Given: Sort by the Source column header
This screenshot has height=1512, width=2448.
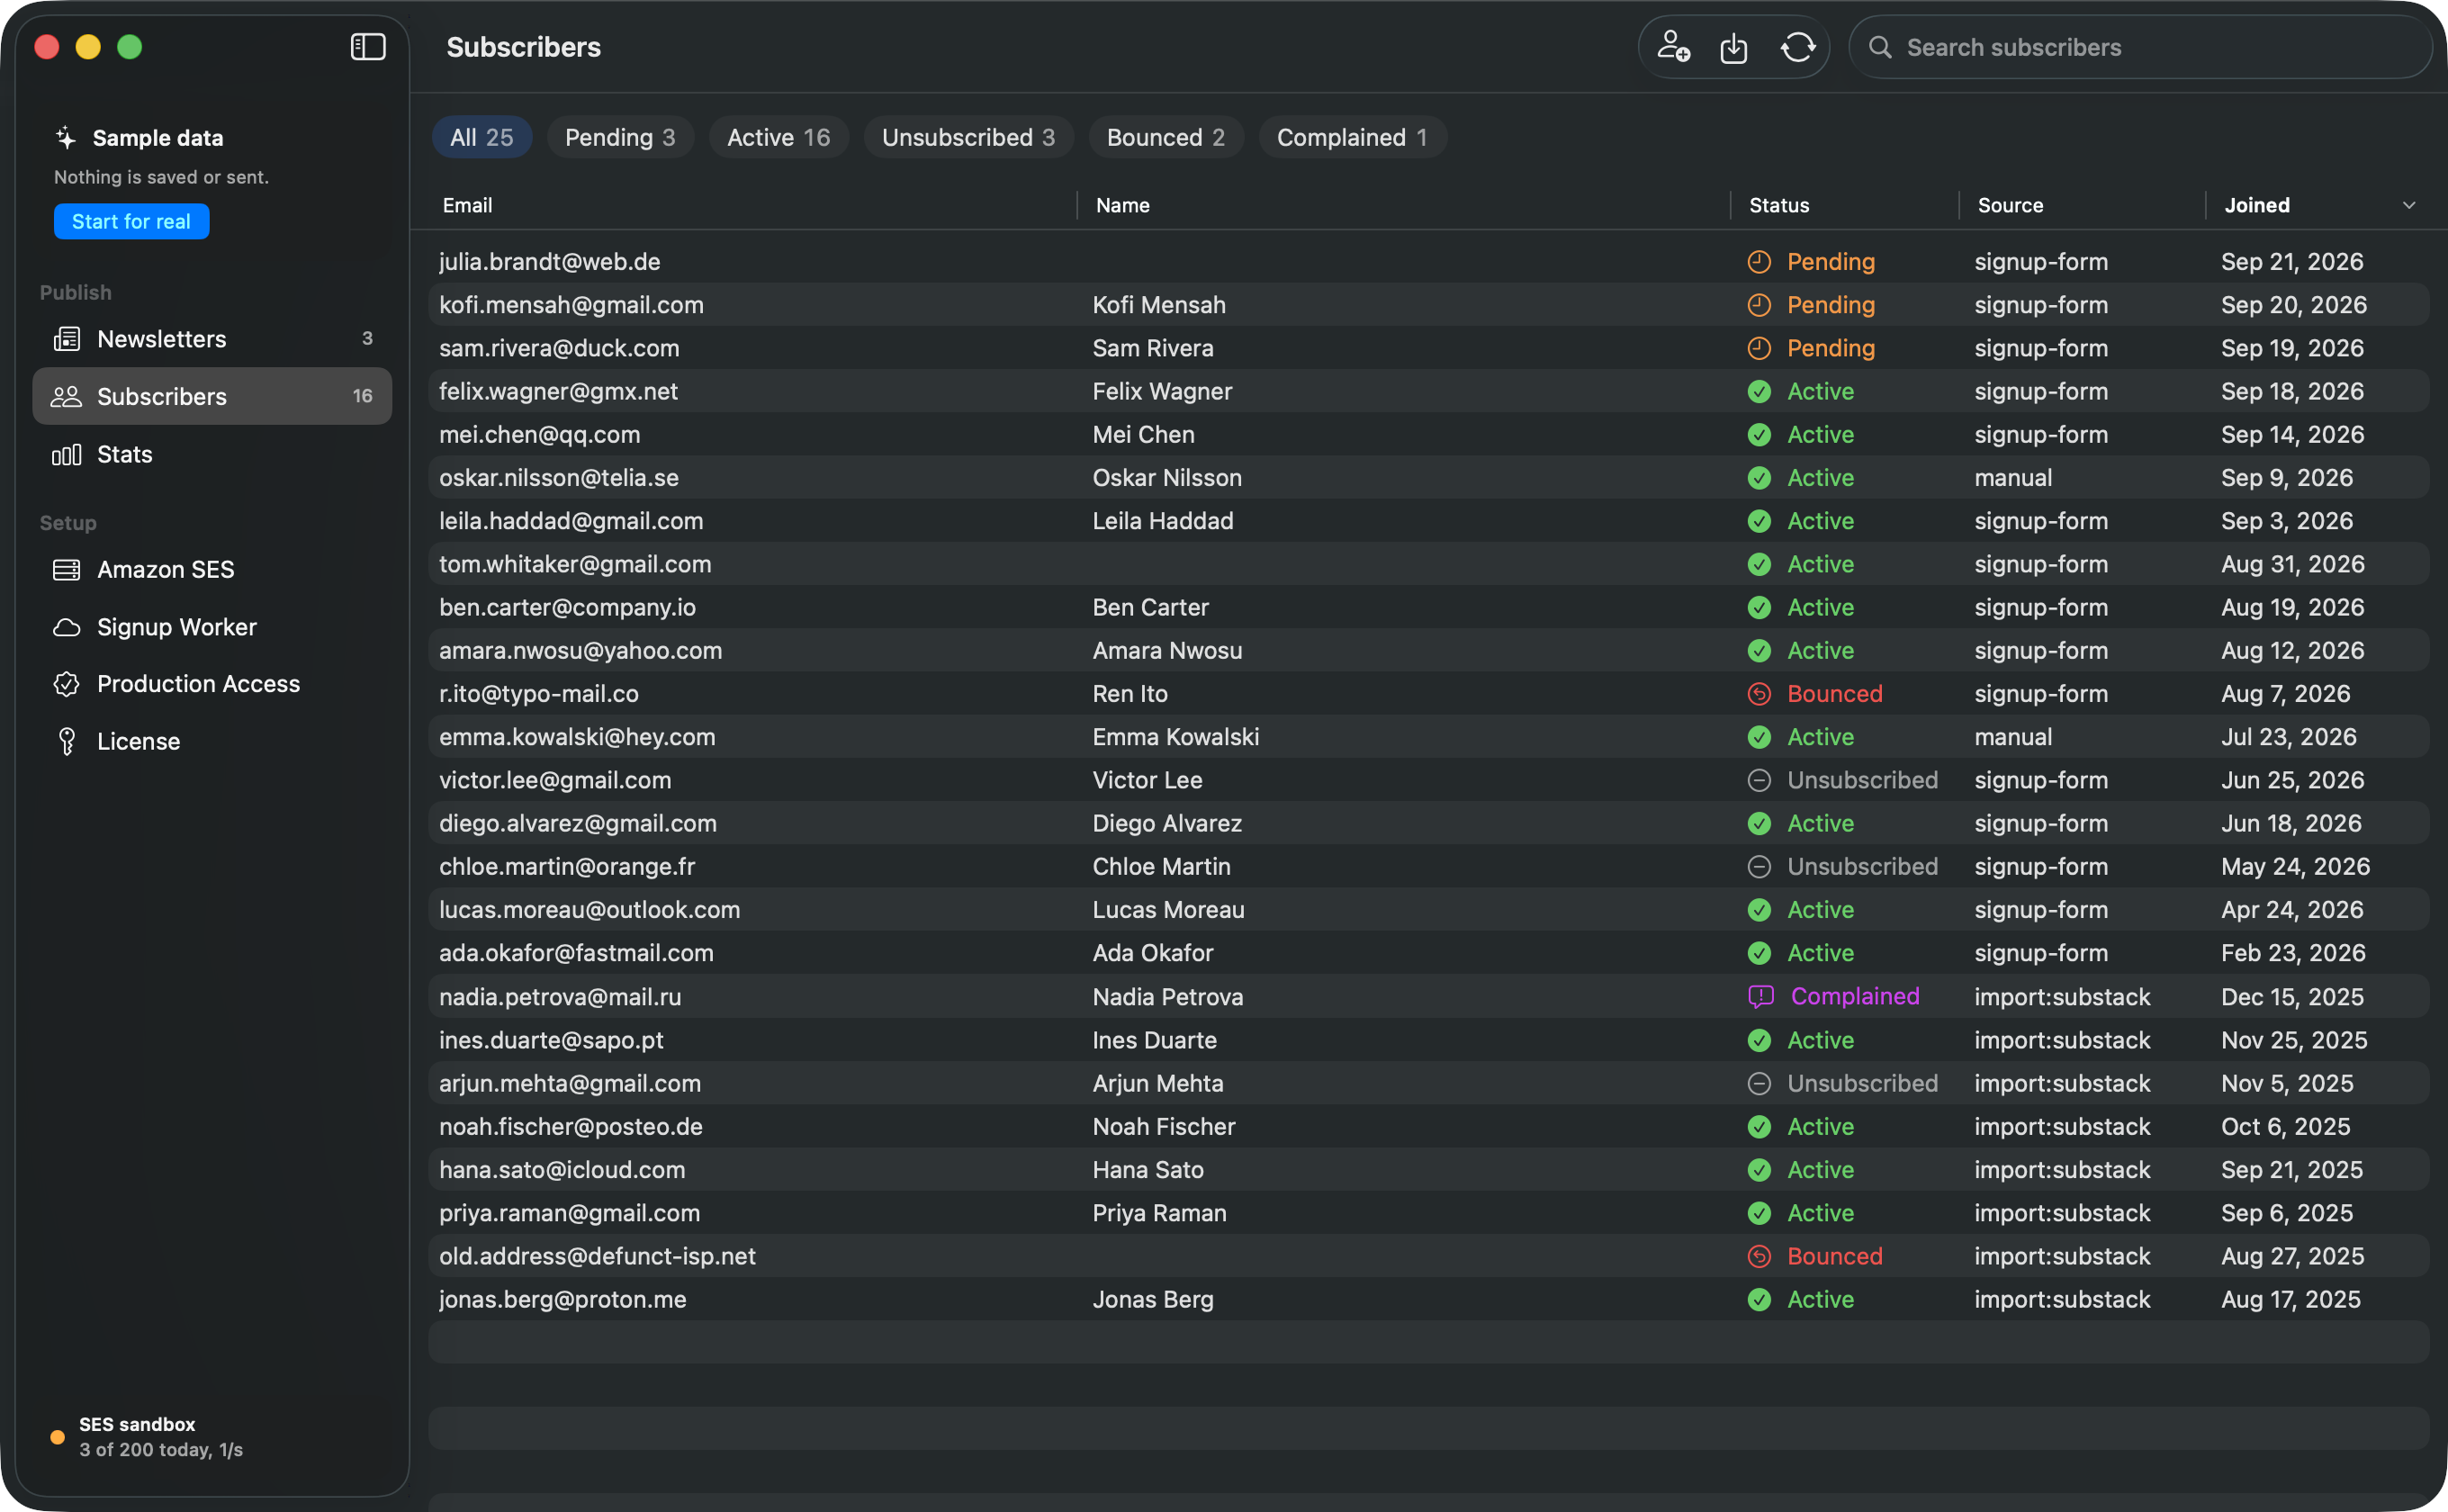Looking at the screenshot, I should coord(2010,205).
